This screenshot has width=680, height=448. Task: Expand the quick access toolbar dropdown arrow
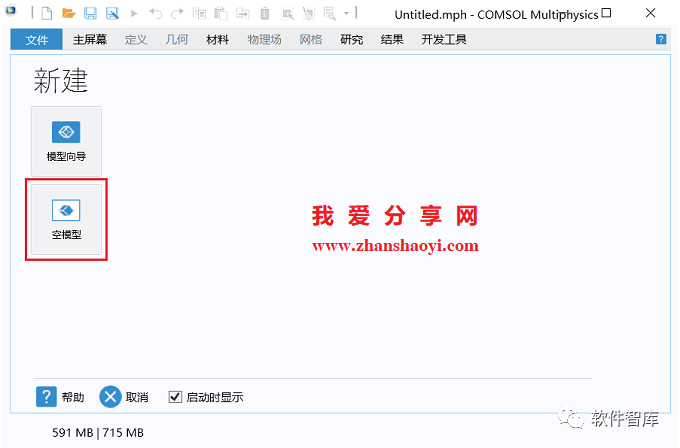click(x=347, y=13)
